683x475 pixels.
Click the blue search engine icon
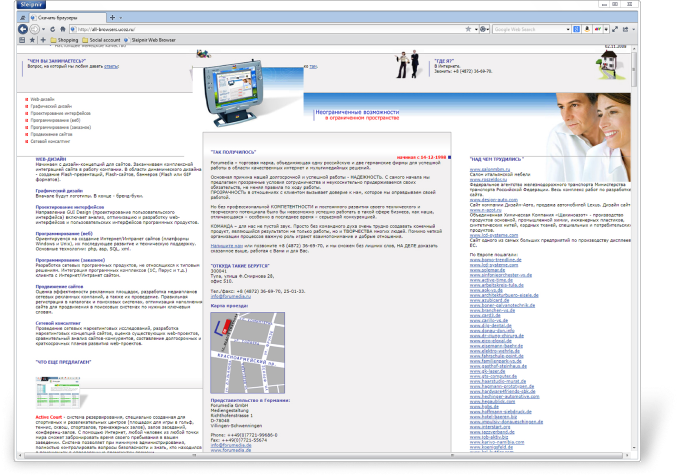coord(576,29)
